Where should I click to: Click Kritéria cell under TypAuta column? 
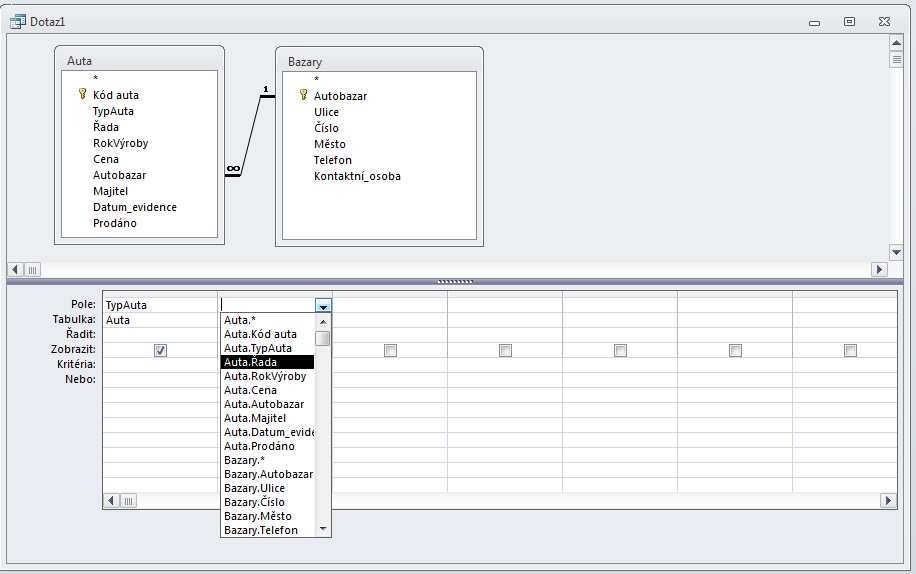(160, 364)
